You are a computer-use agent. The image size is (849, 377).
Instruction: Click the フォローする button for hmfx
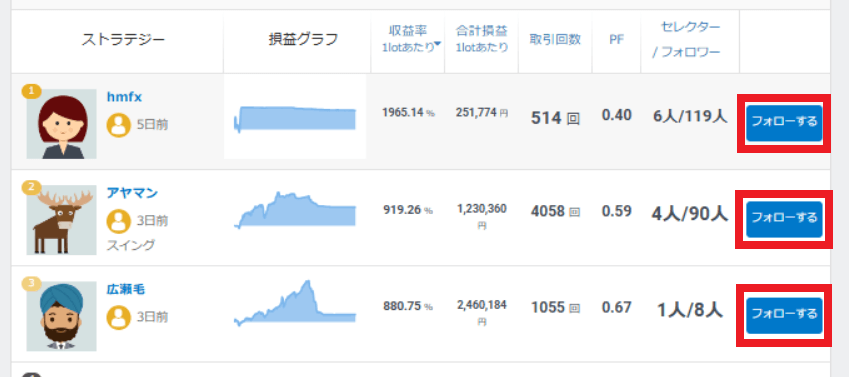point(784,123)
